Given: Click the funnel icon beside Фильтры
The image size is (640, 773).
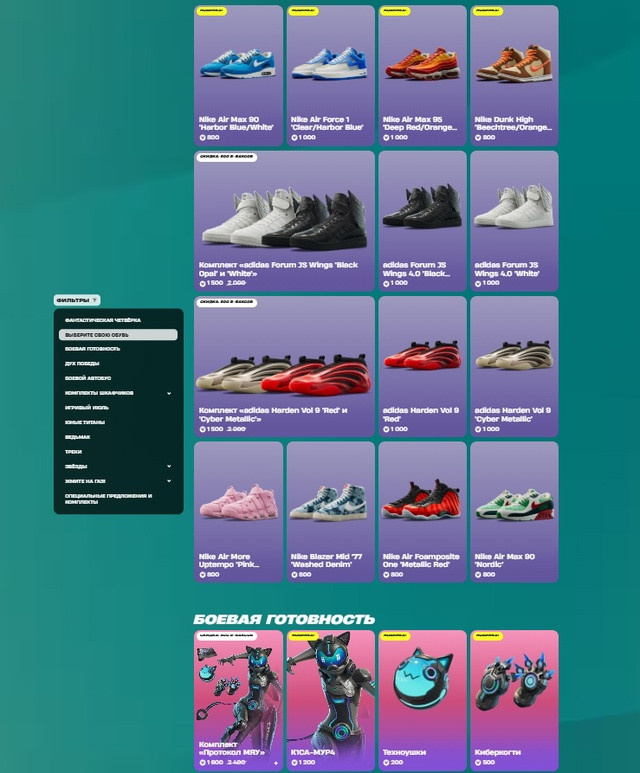Looking at the screenshot, I should click(95, 300).
